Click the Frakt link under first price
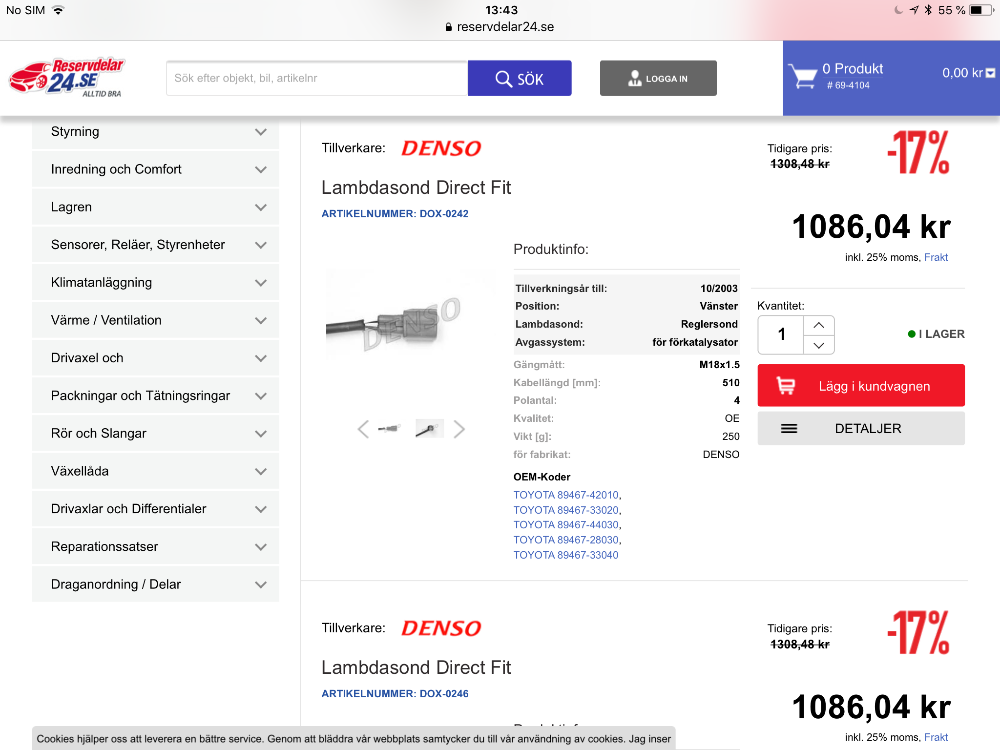The width and height of the screenshot is (1000, 750). pyautogui.click(x=936, y=257)
